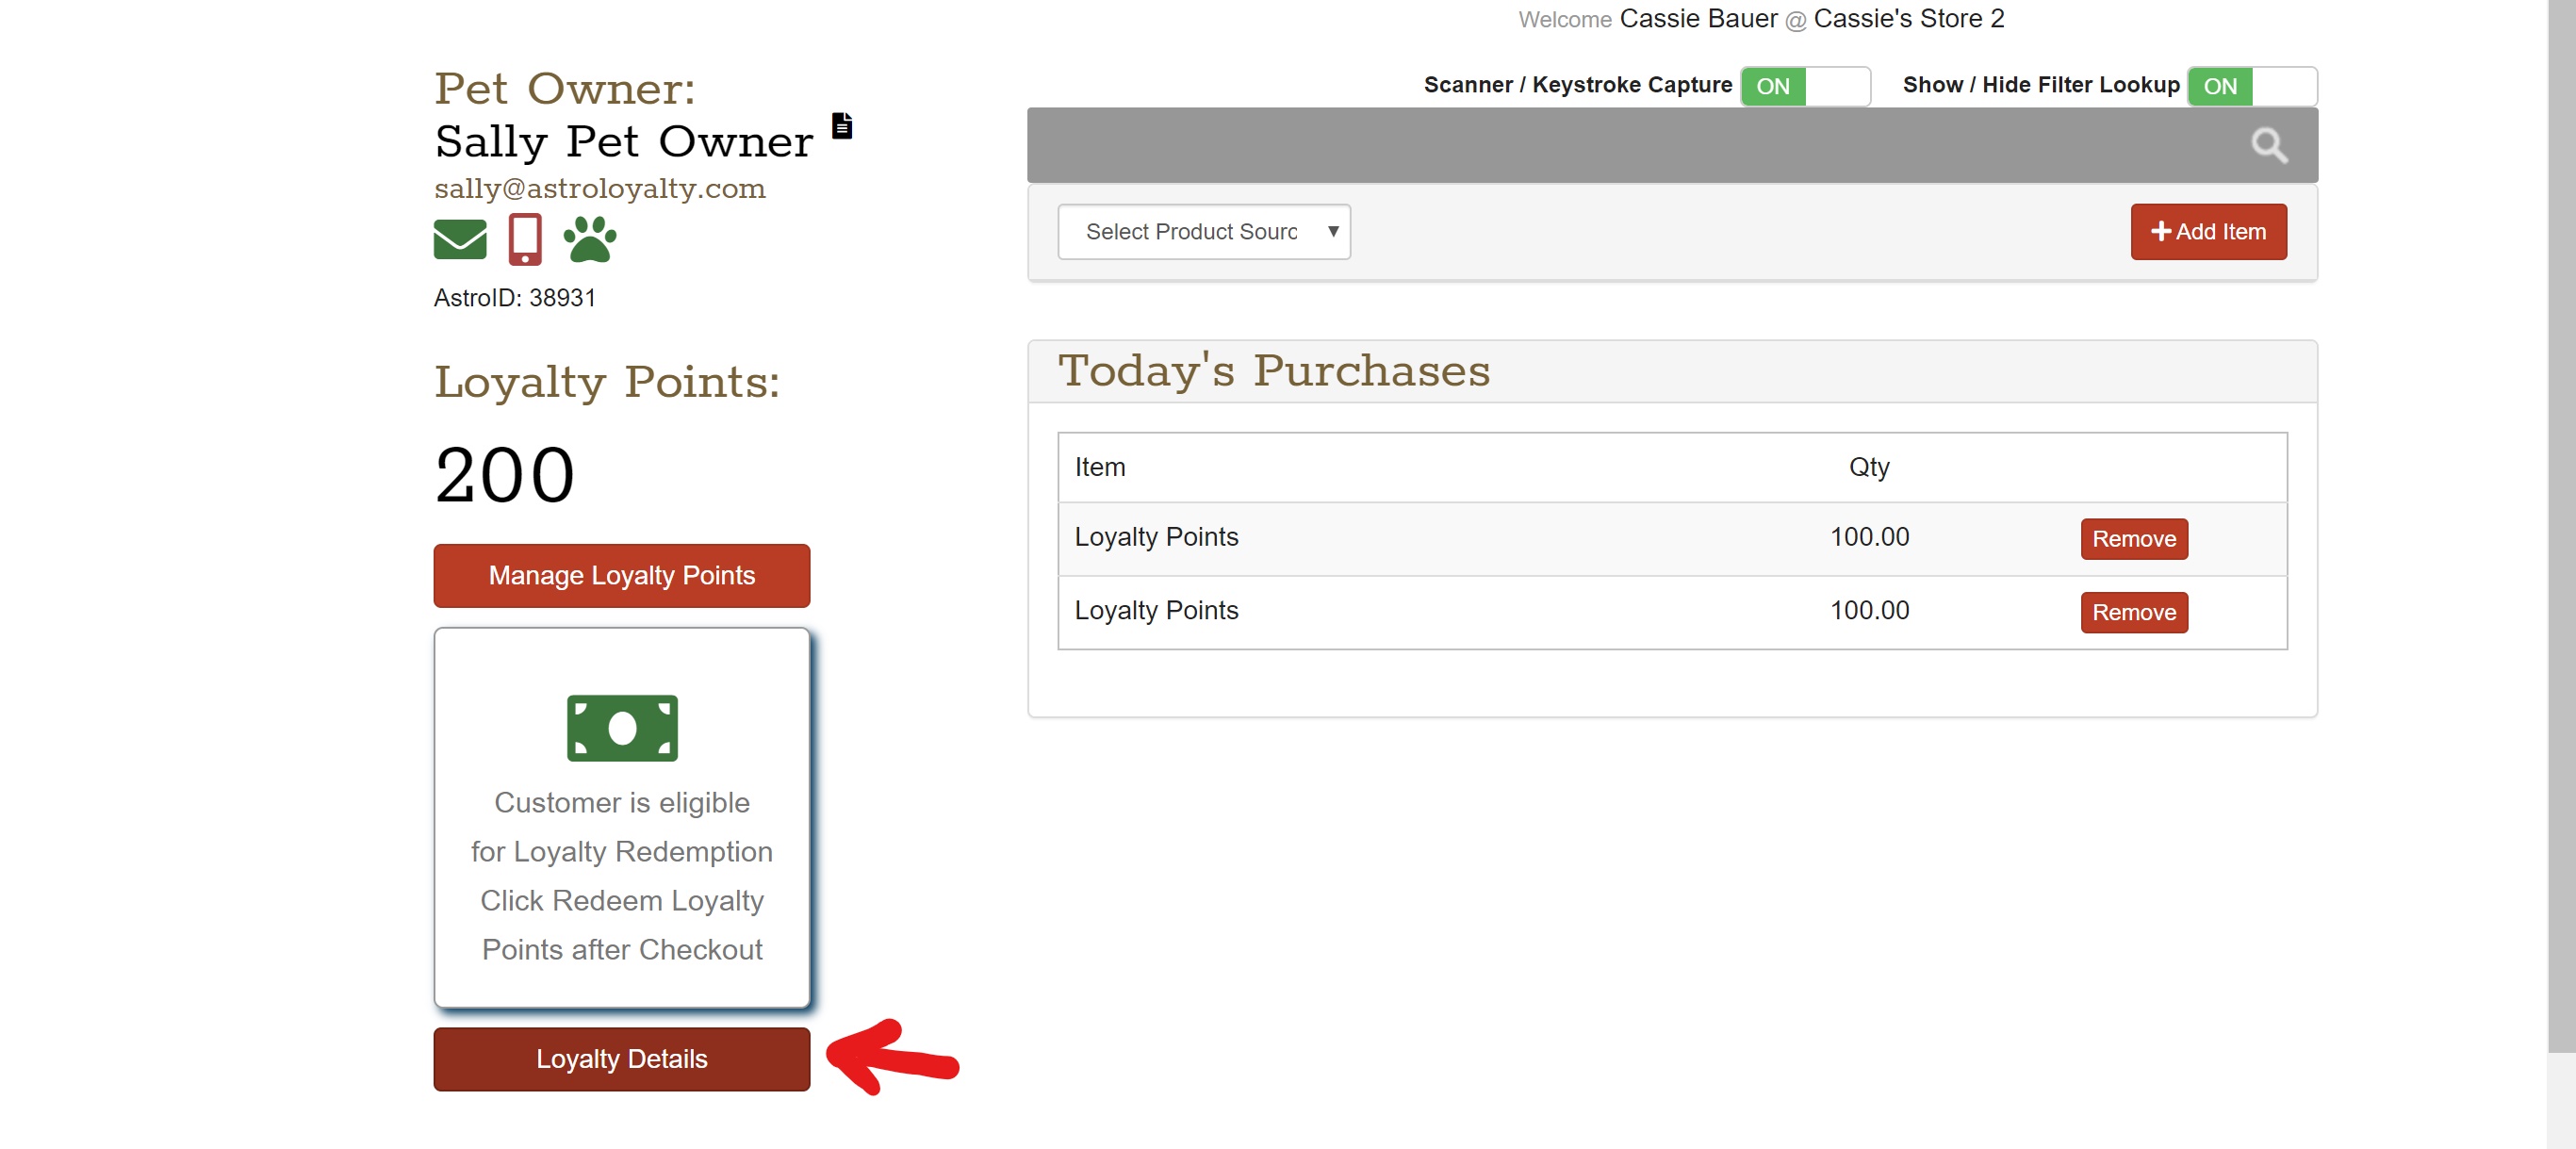Remove the first Loyalty Points row
Screen dimensions: 2576x1149
tap(2133, 539)
